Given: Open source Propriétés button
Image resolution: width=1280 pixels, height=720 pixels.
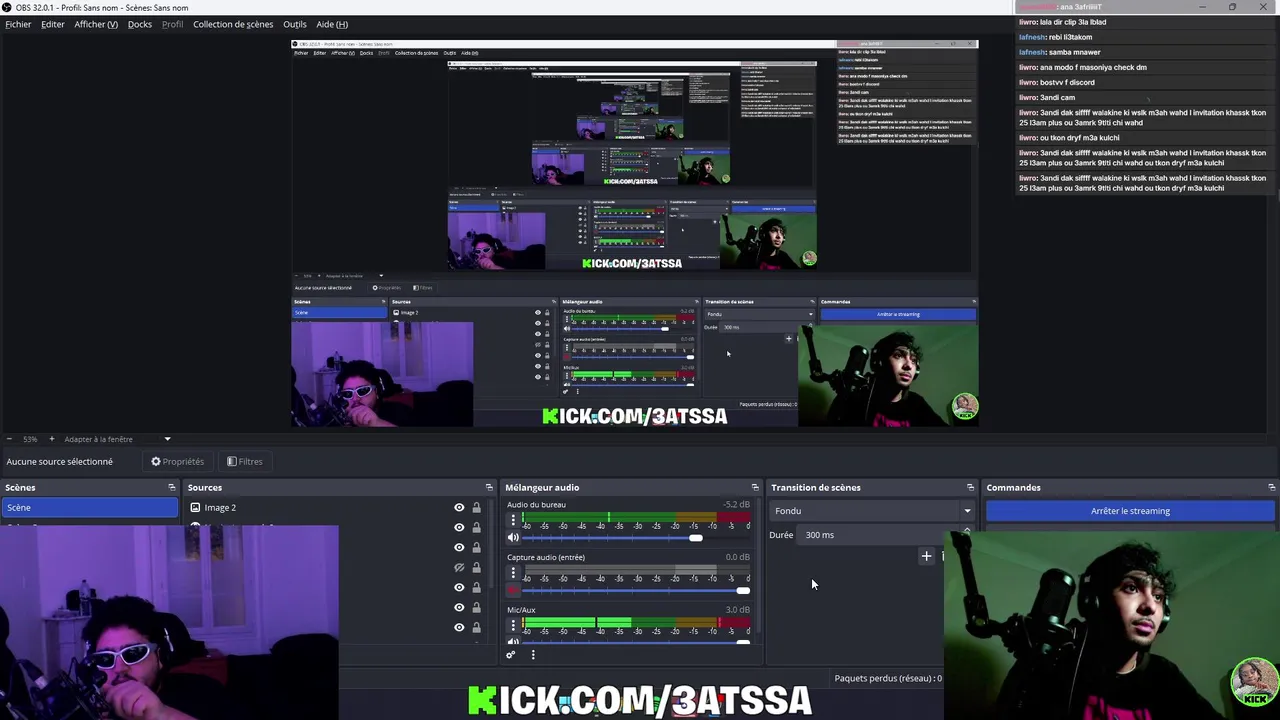Looking at the screenshot, I should tap(177, 461).
